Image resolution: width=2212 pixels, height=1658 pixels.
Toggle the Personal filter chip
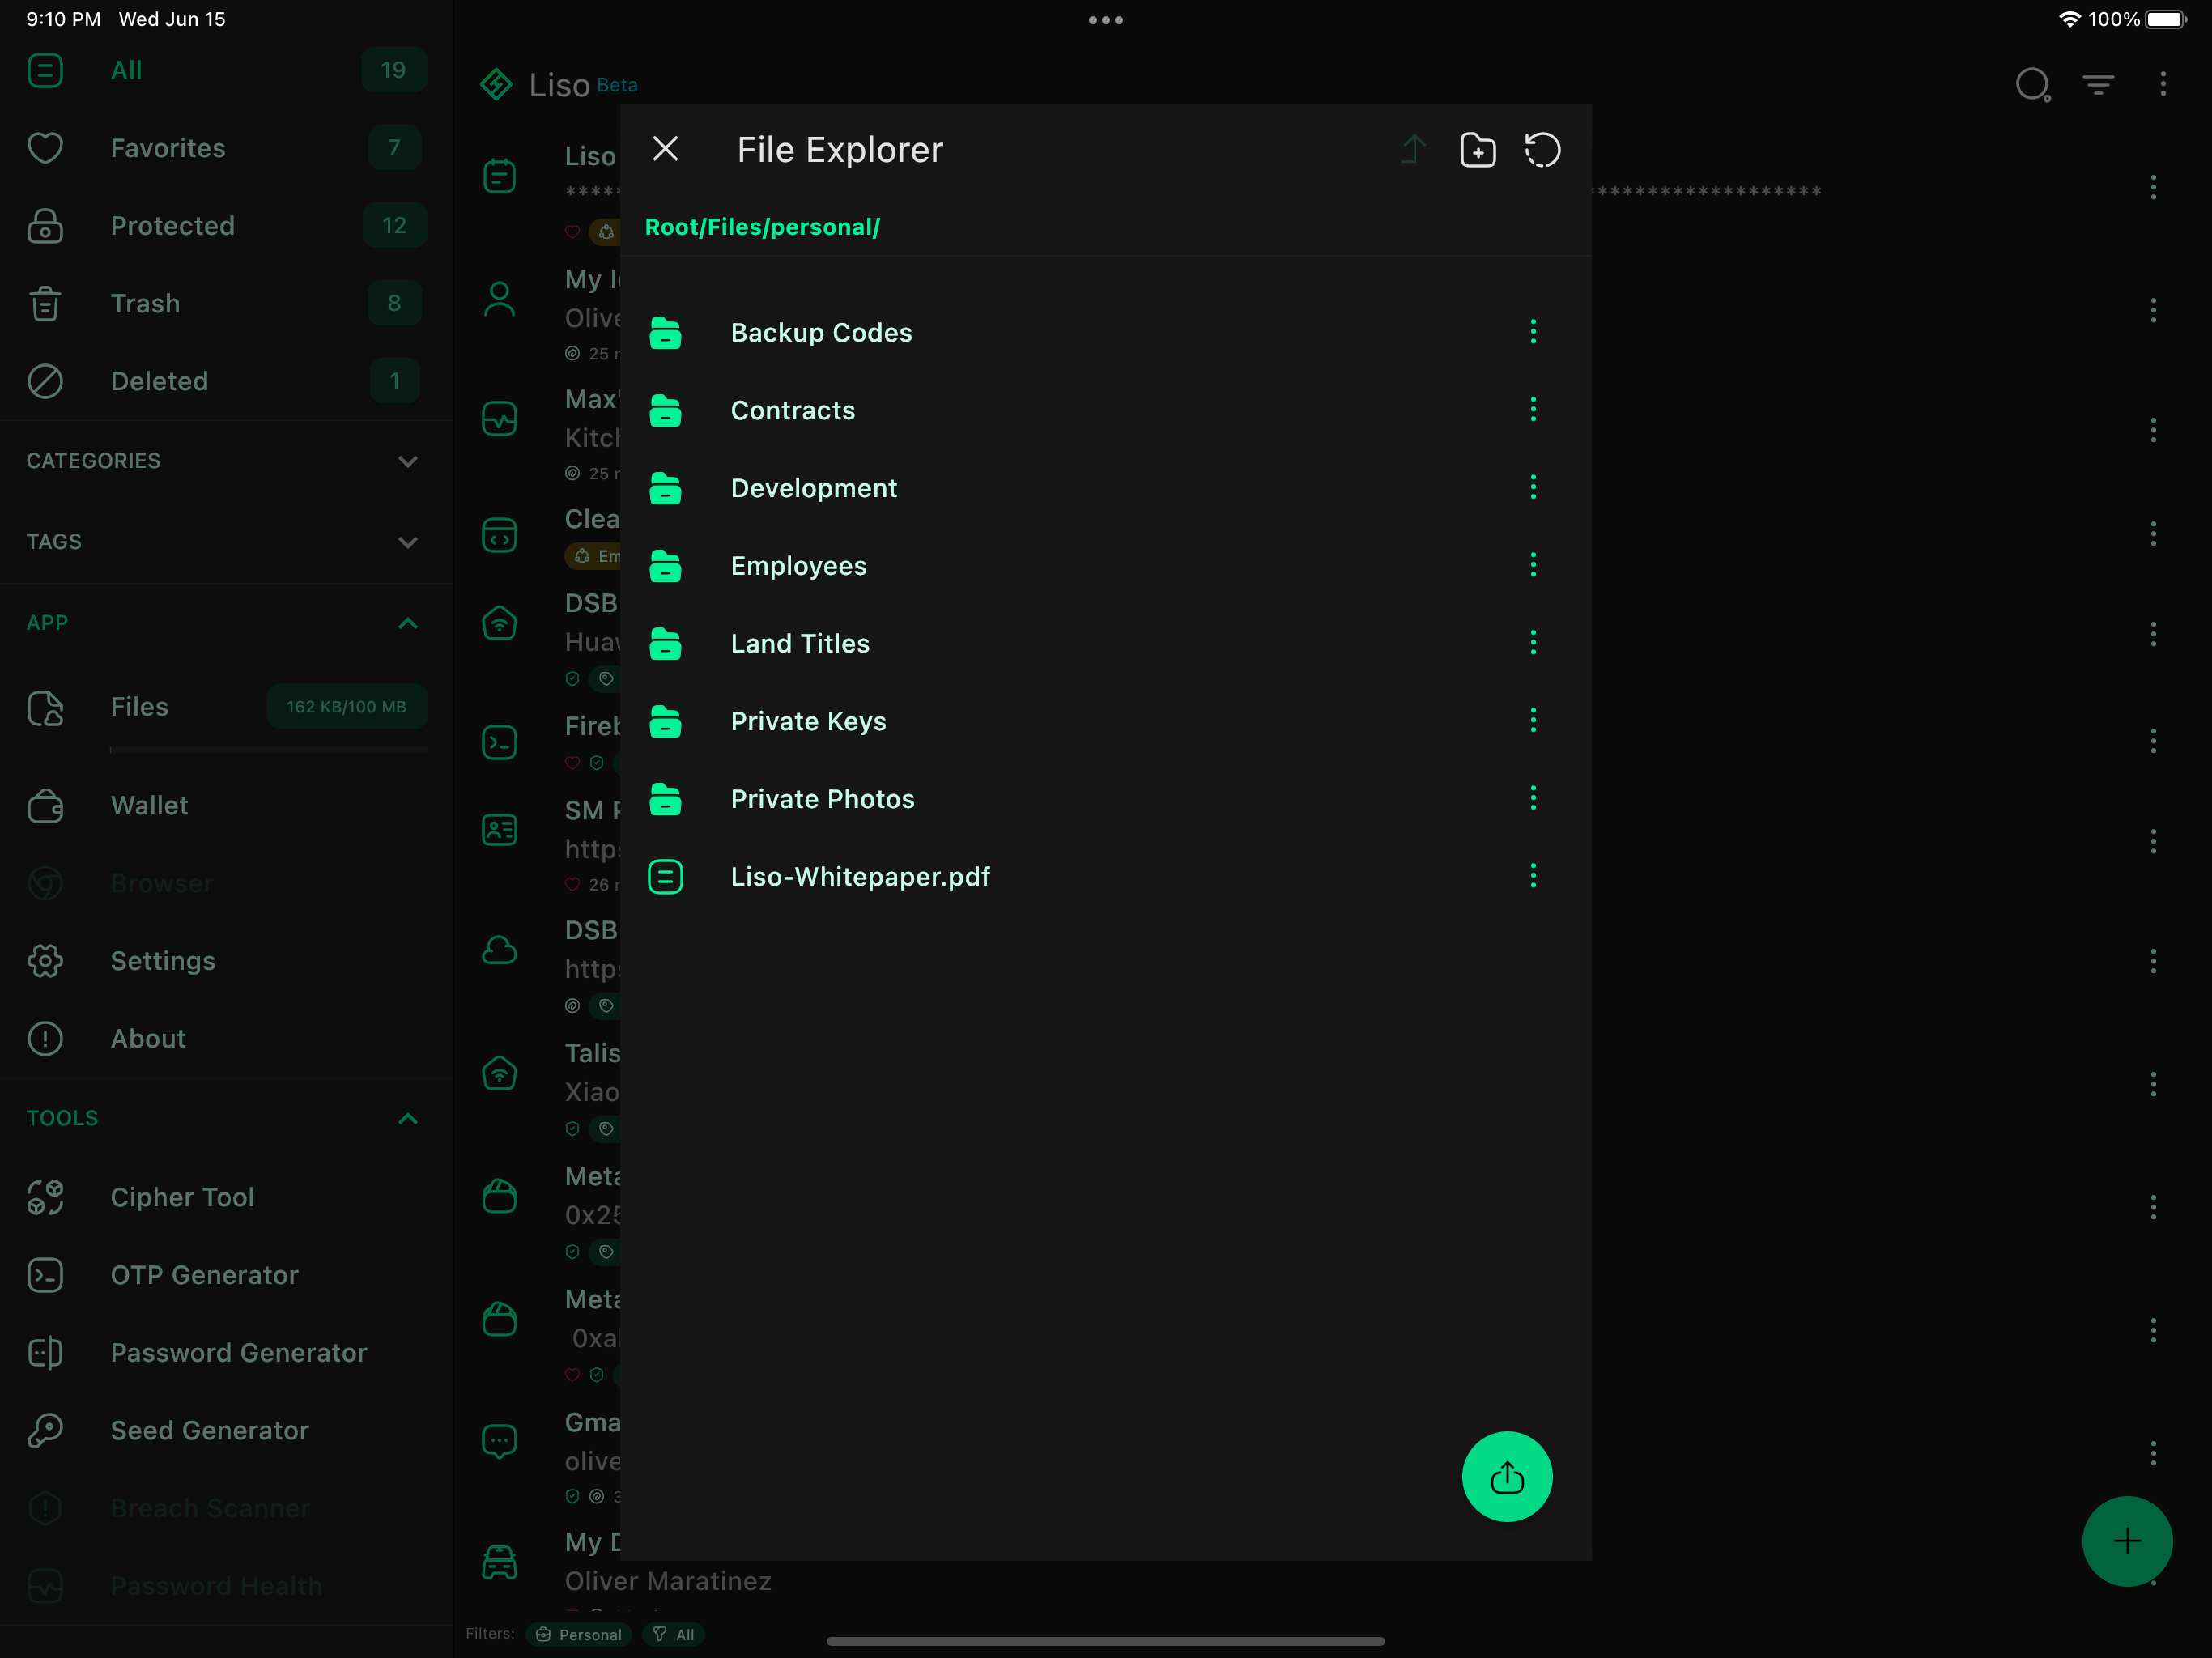pos(579,1633)
